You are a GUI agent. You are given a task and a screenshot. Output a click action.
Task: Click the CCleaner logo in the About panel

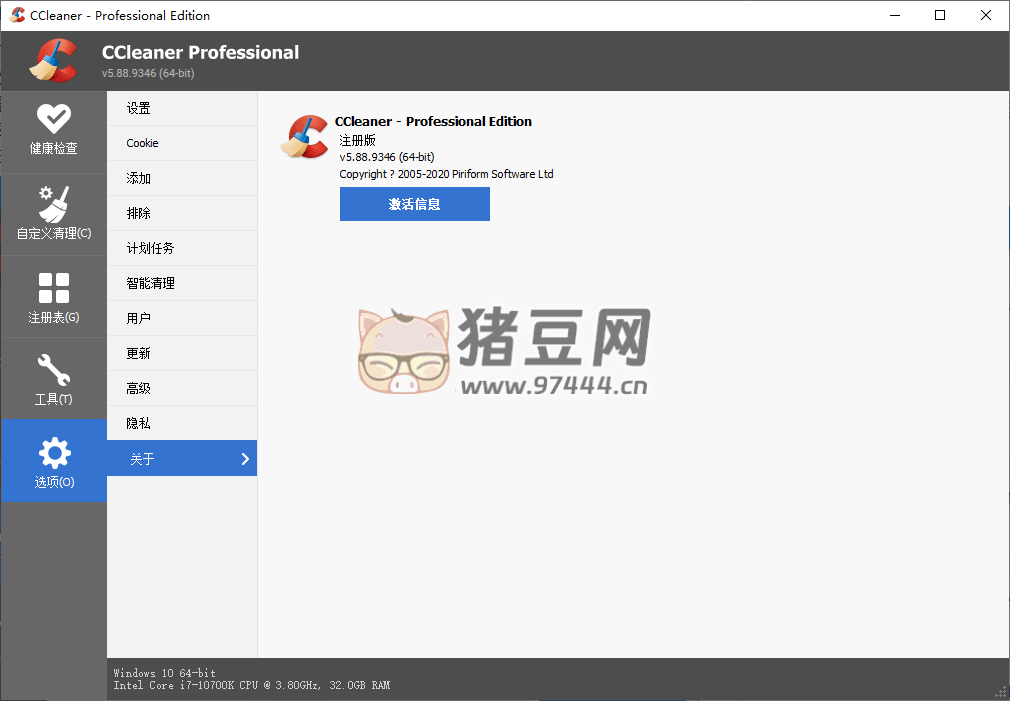tap(305, 138)
